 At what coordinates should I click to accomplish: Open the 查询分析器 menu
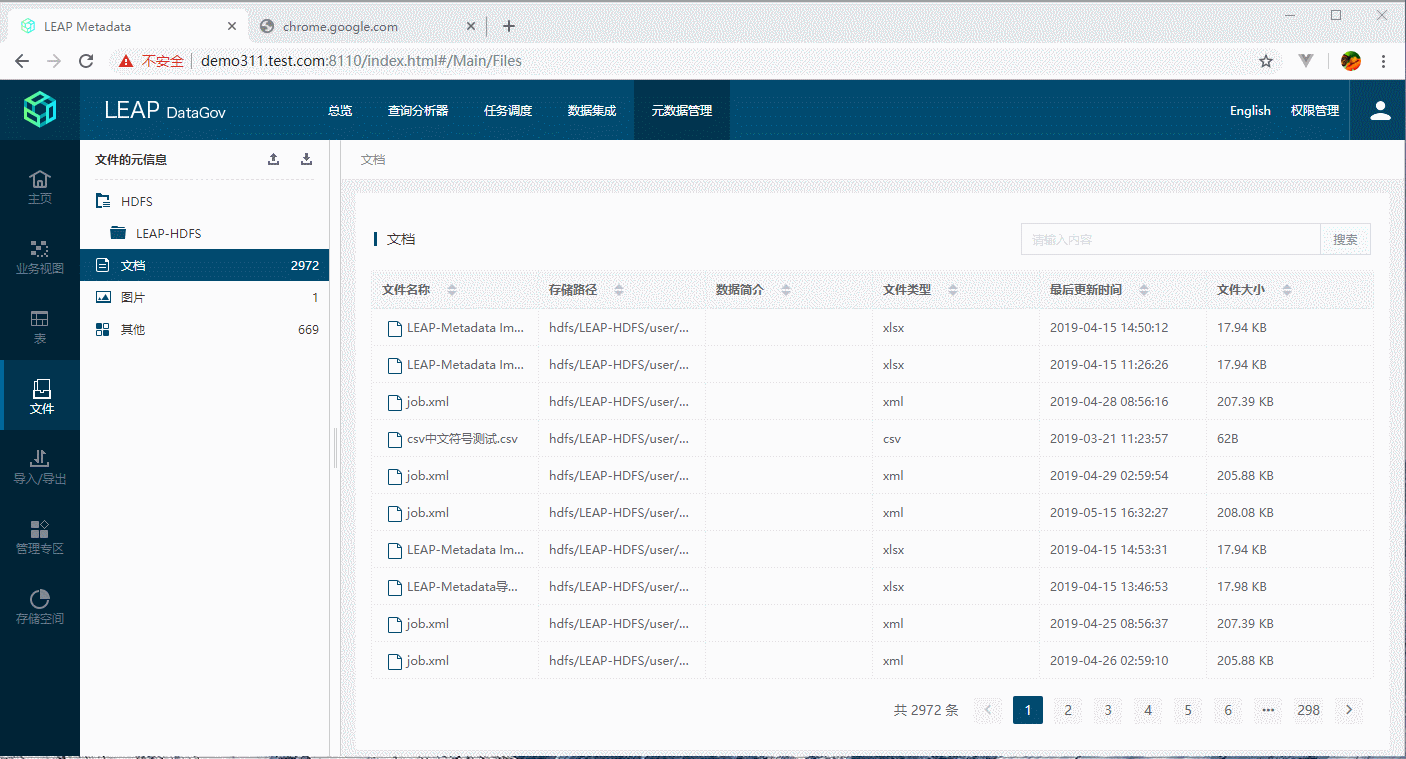click(x=418, y=110)
